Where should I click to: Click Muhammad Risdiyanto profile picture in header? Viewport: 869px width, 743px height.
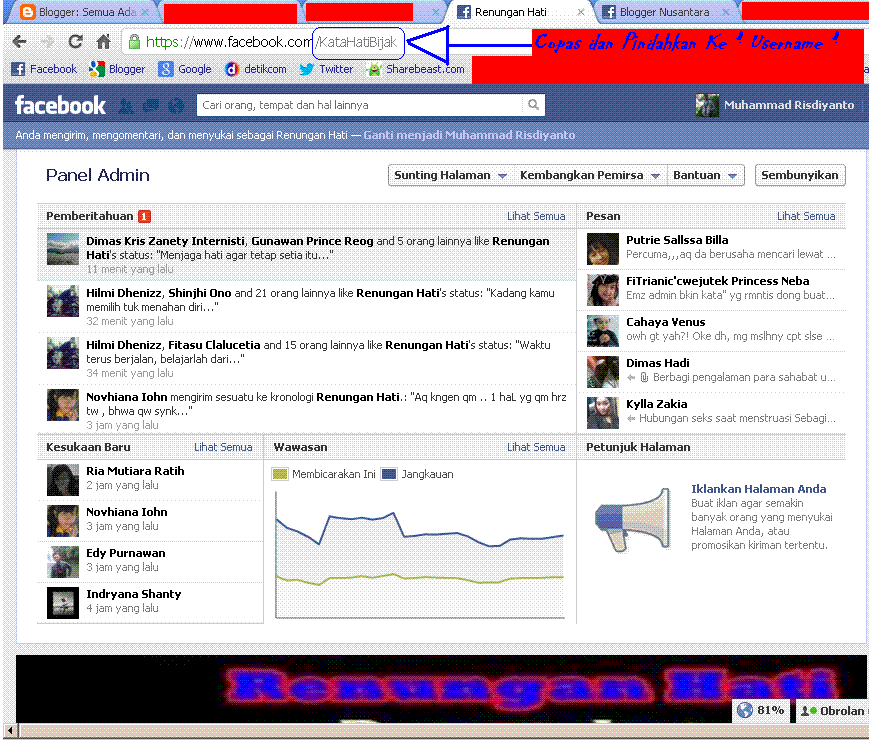pos(707,105)
